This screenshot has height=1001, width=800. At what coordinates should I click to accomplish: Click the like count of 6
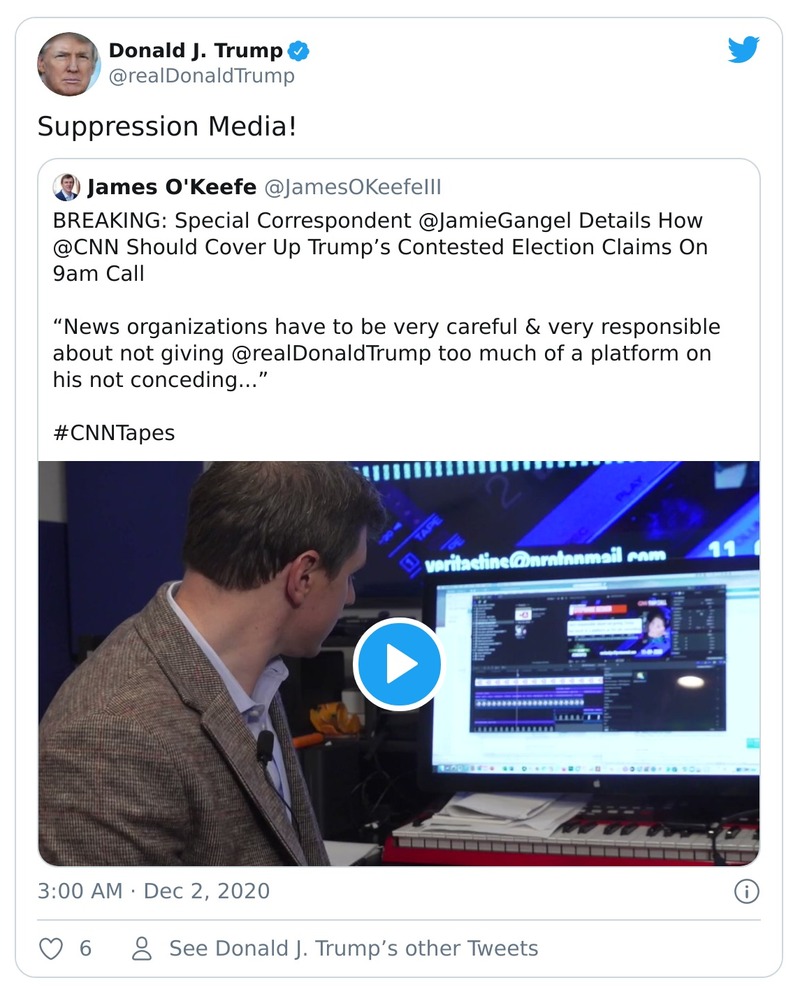pos(86,948)
